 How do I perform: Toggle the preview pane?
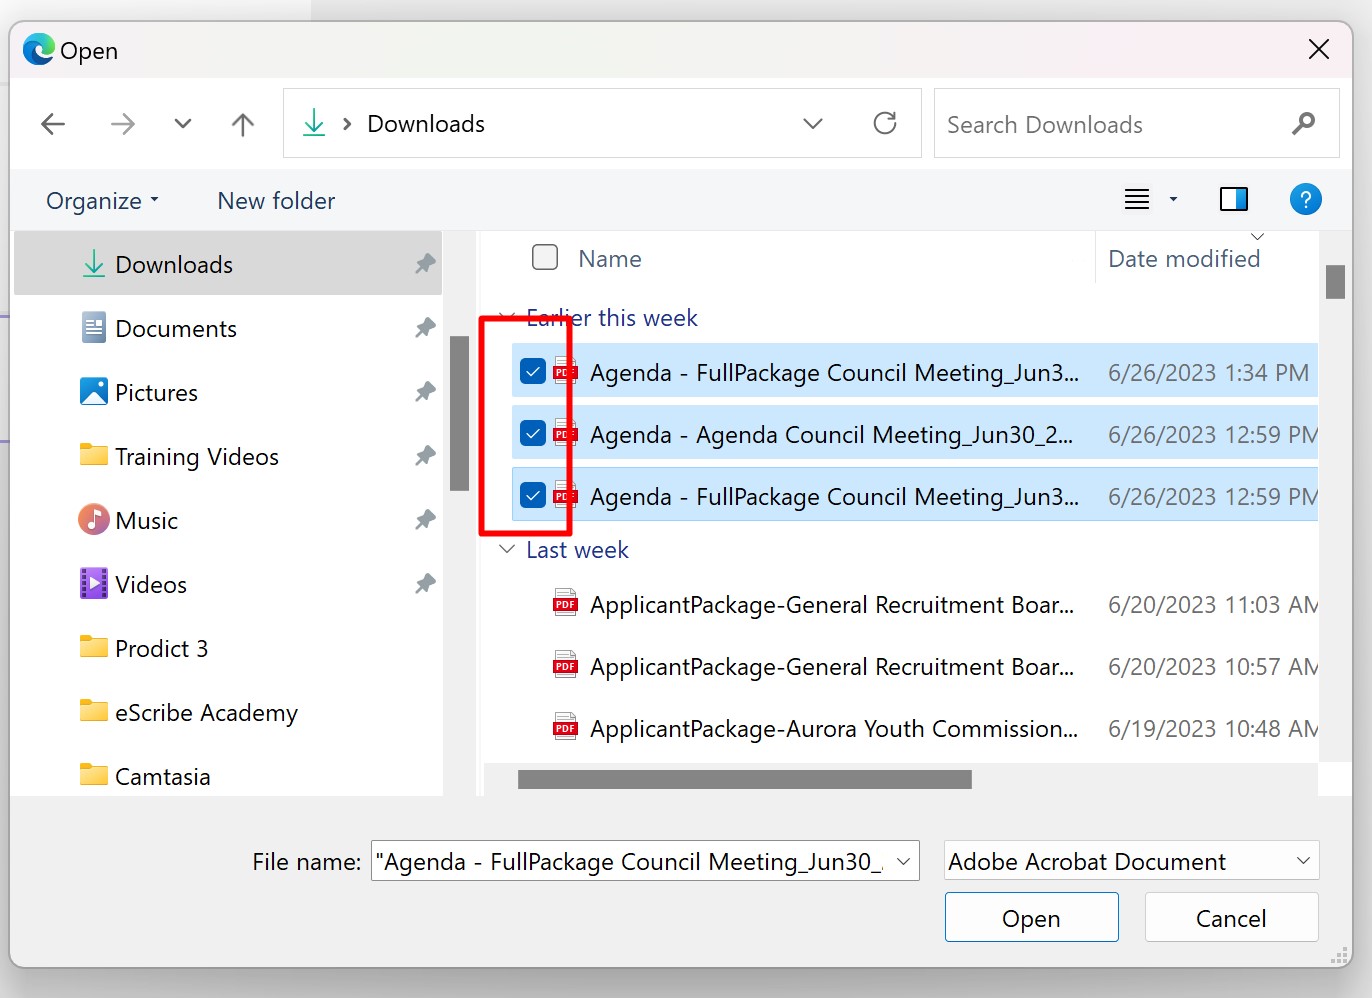(x=1233, y=199)
